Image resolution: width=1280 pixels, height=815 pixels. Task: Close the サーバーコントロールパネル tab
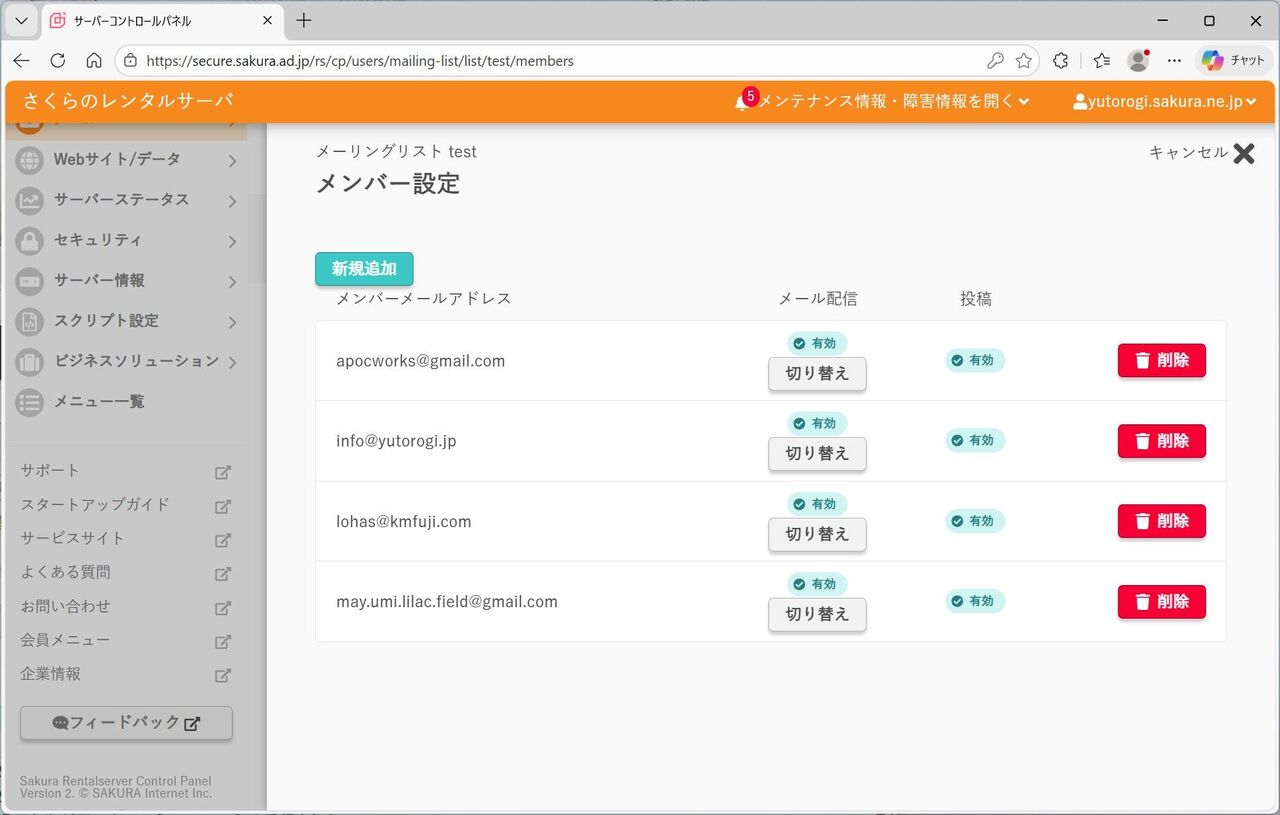(x=268, y=21)
